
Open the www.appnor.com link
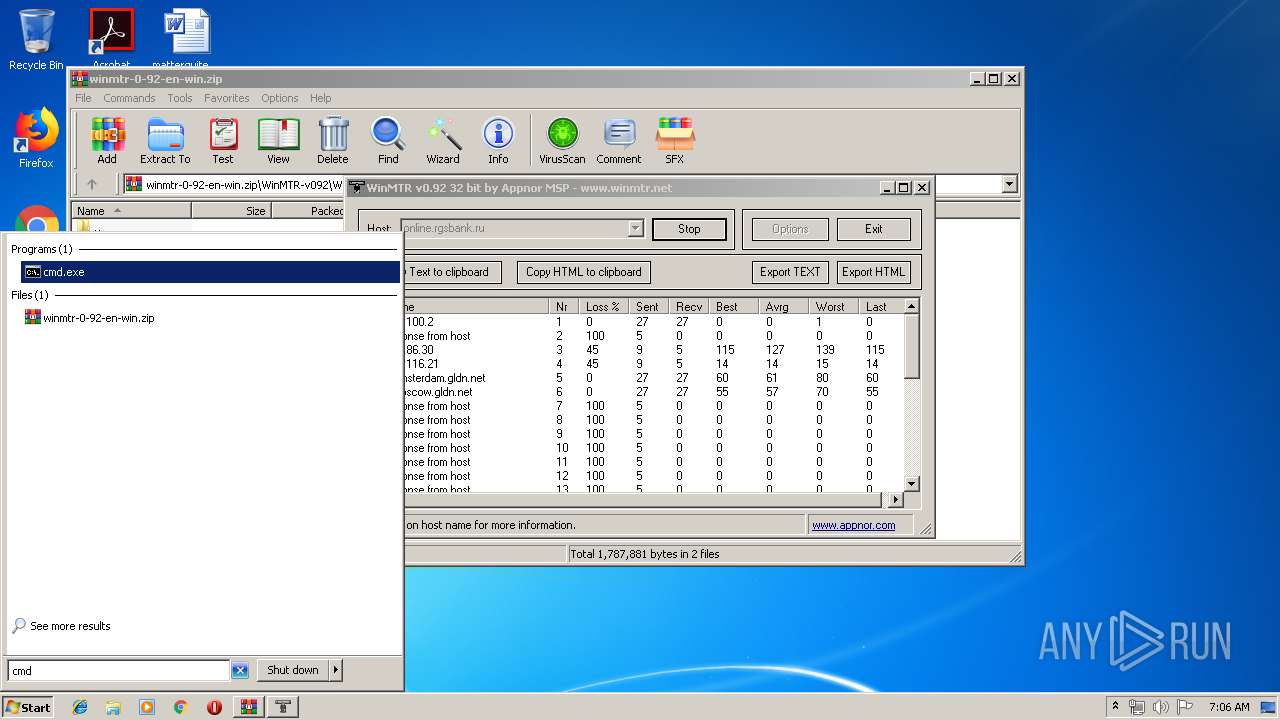click(x=853, y=525)
